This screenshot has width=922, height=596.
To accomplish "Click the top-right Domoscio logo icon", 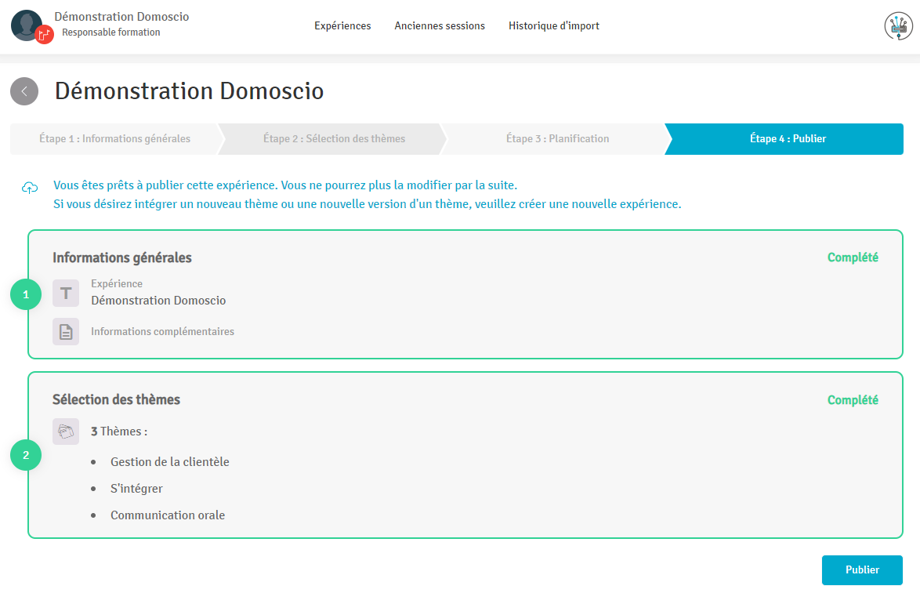I will point(898,26).
